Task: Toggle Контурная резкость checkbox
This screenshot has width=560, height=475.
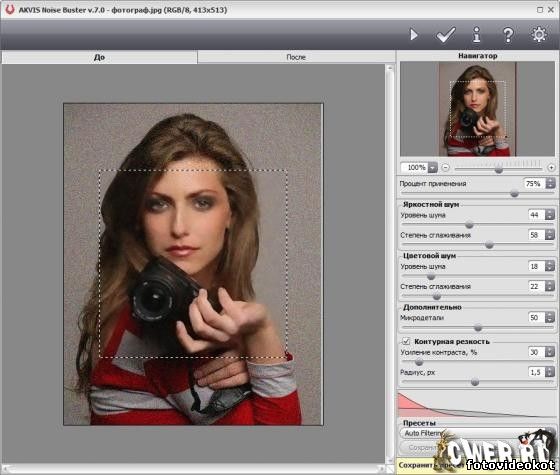Action: tap(406, 341)
